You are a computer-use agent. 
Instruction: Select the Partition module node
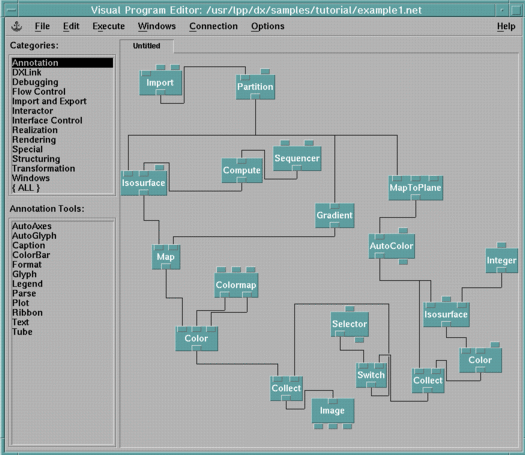255,87
